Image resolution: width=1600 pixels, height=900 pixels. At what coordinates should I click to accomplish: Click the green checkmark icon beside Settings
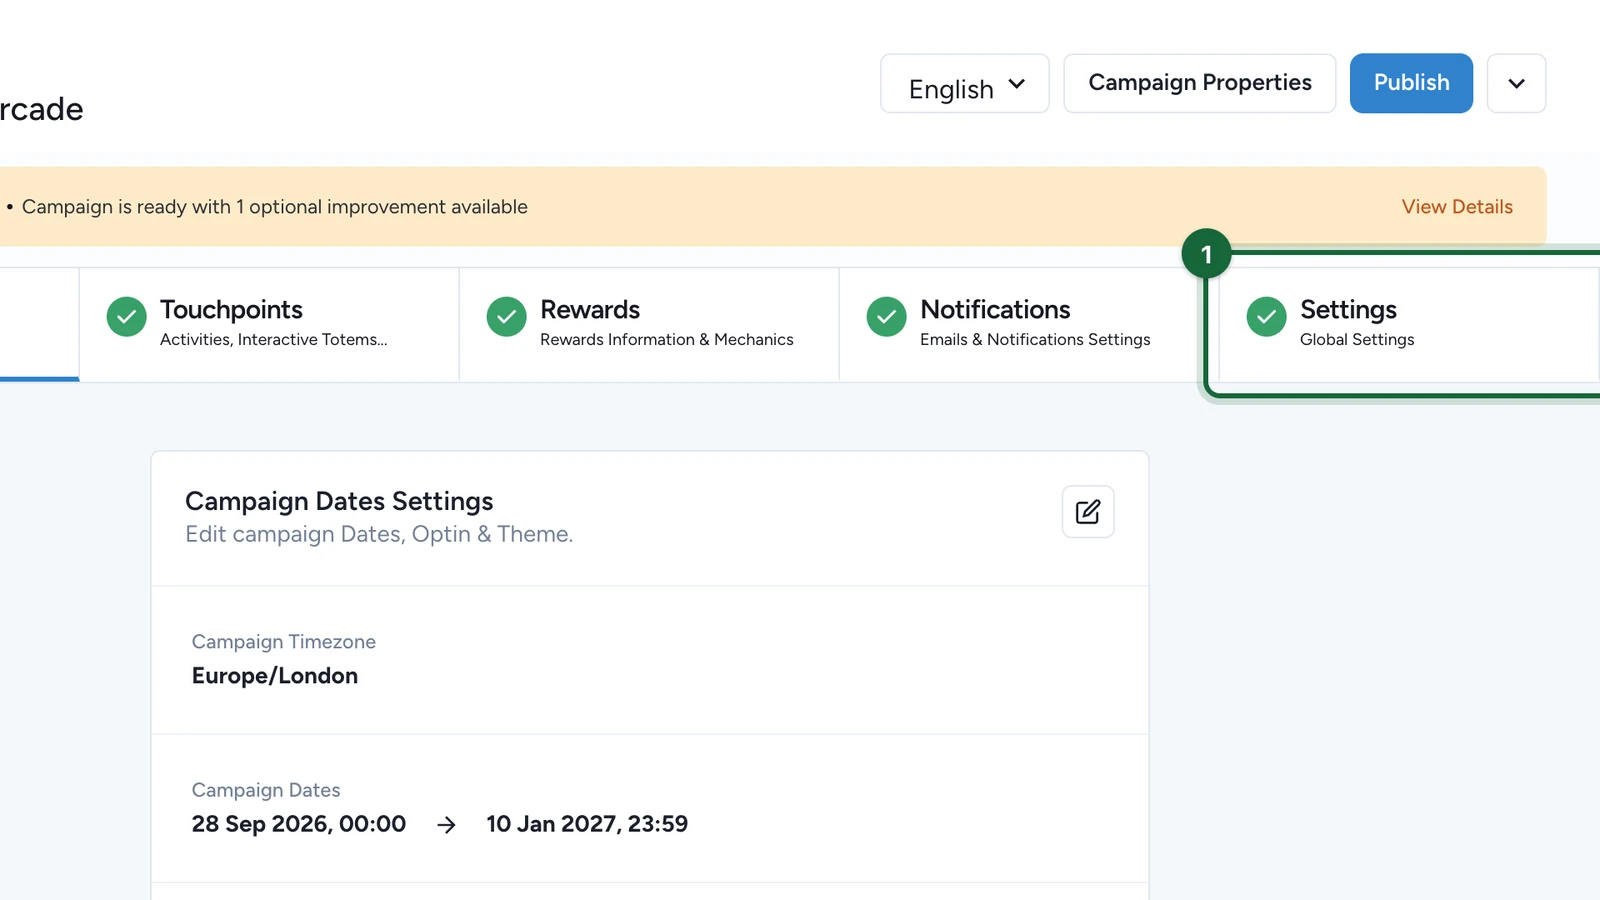(x=1267, y=317)
